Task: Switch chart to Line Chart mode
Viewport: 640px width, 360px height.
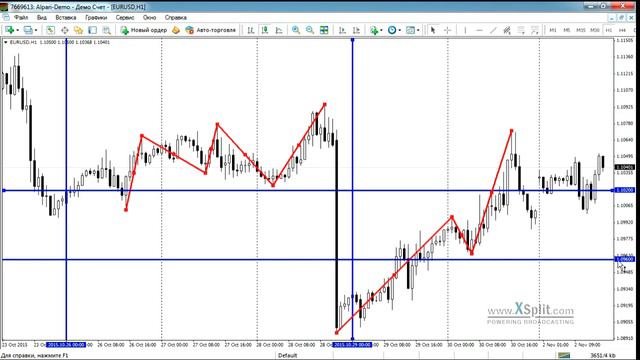Action: pyautogui.click(x=279, y=30)
